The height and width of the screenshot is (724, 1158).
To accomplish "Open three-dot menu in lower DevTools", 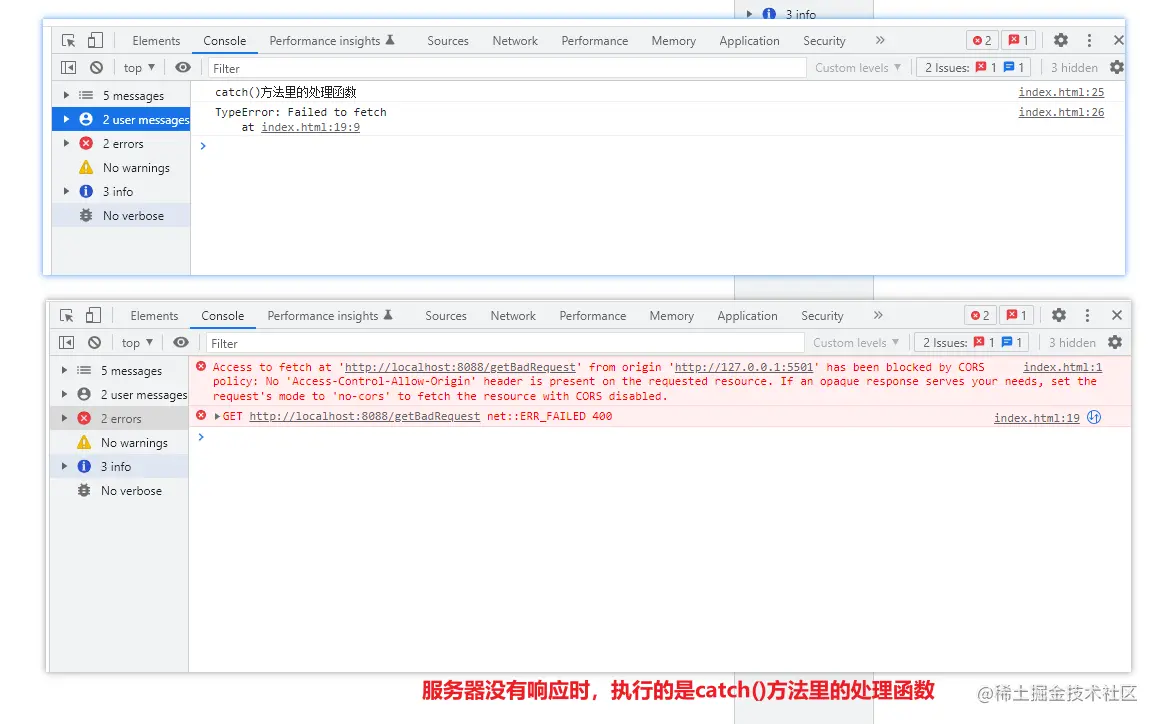I will [x=1087, y=315].
